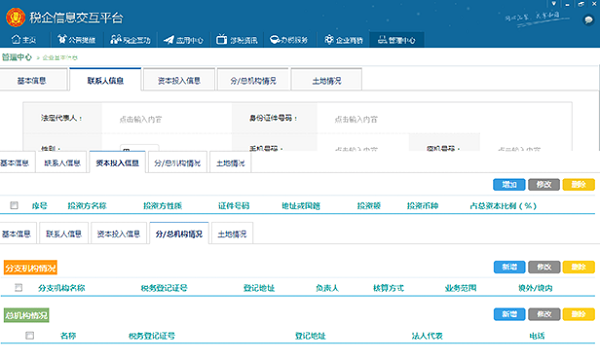This screenshot has width=600, height=360.
Task: Click the green 总机构情况 section label
Action: (x=26, y=315)
